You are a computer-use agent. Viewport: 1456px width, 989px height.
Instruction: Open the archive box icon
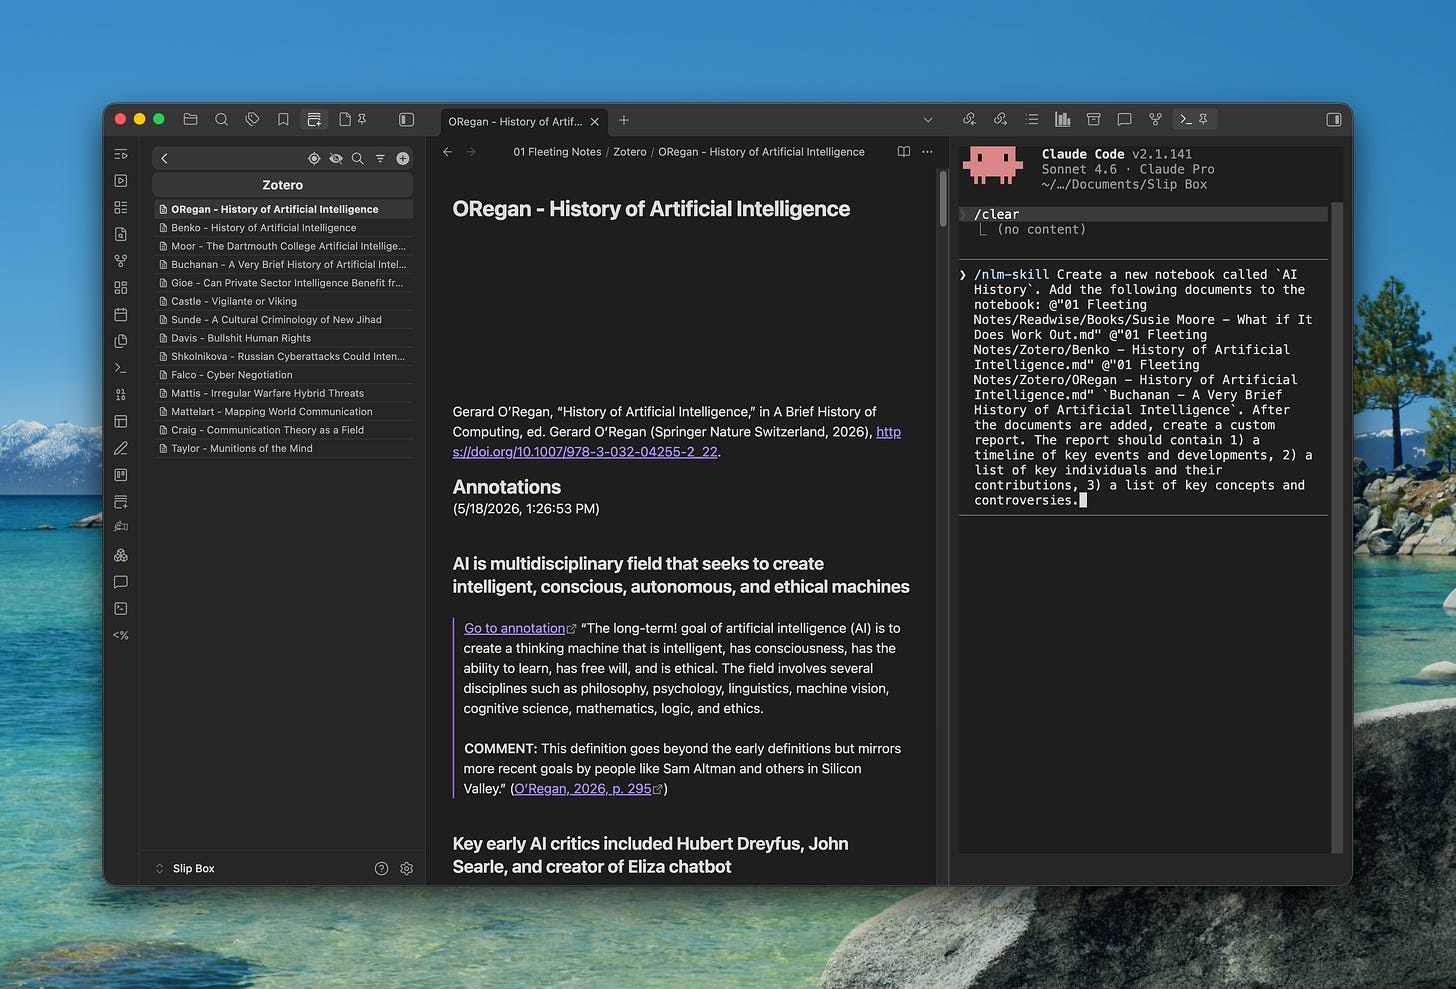click(x=1093, y=120)
